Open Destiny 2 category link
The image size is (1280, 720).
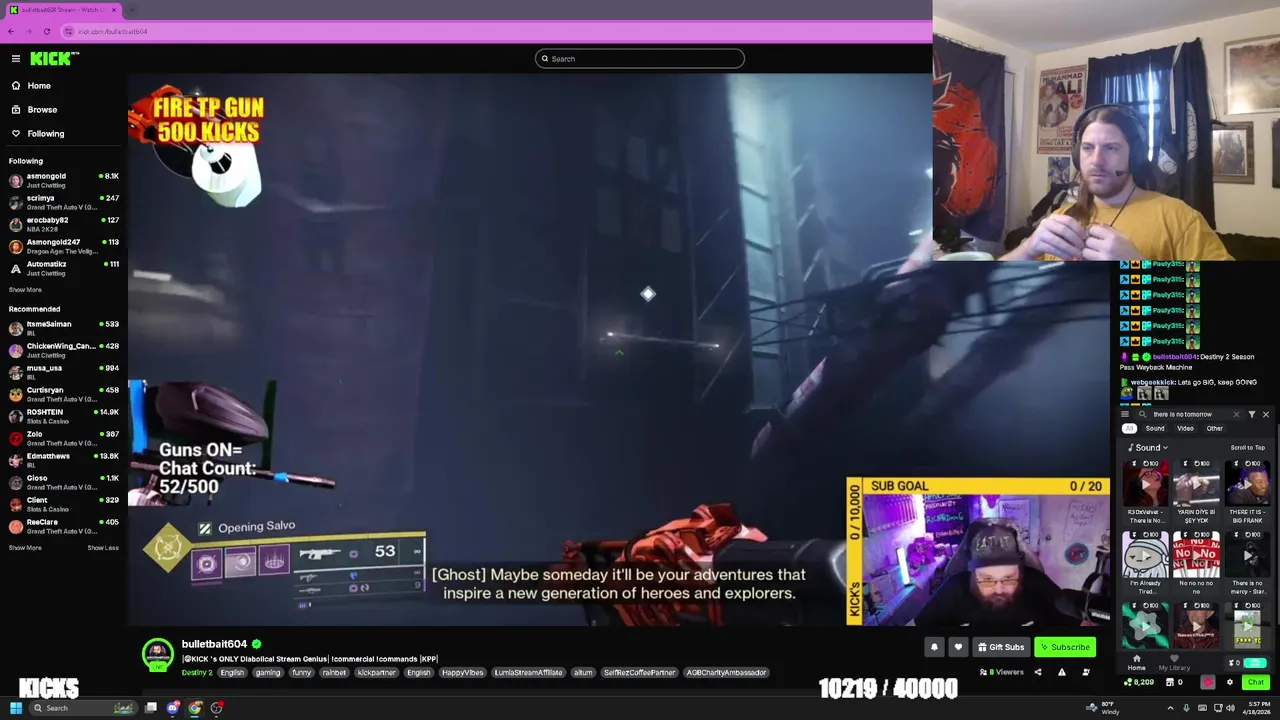197,673
